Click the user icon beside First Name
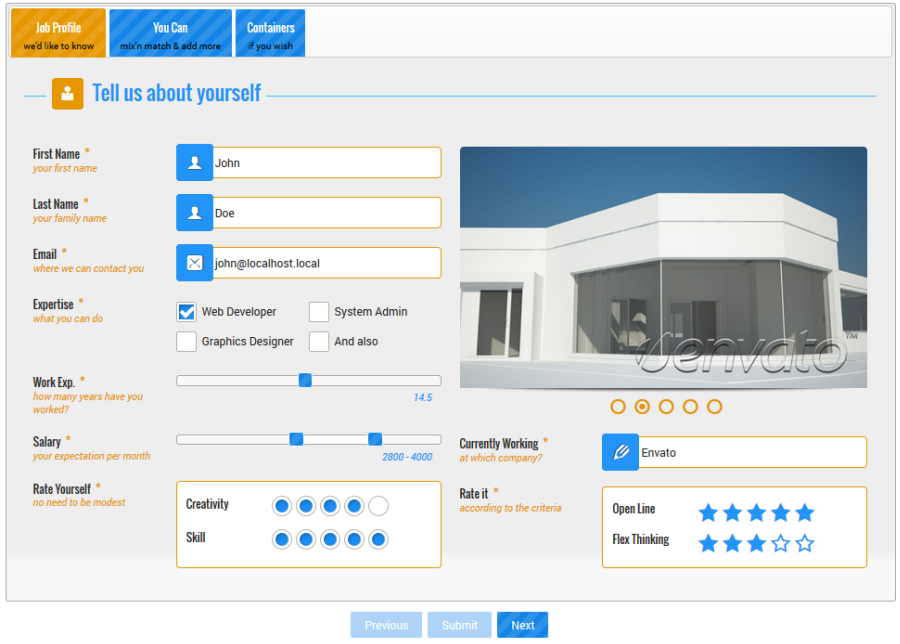Viewport: 900px width, 644px height. (194, 163)
